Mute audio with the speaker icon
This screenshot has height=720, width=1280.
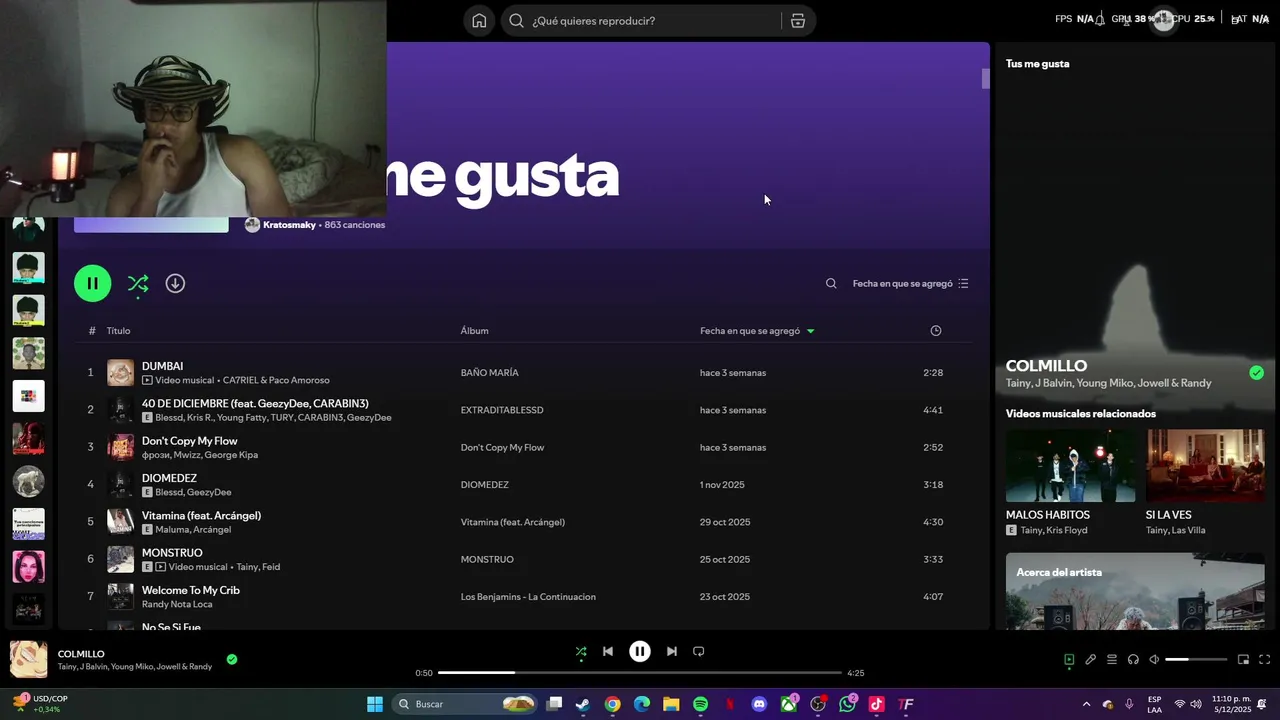[x=1154, y=660]
